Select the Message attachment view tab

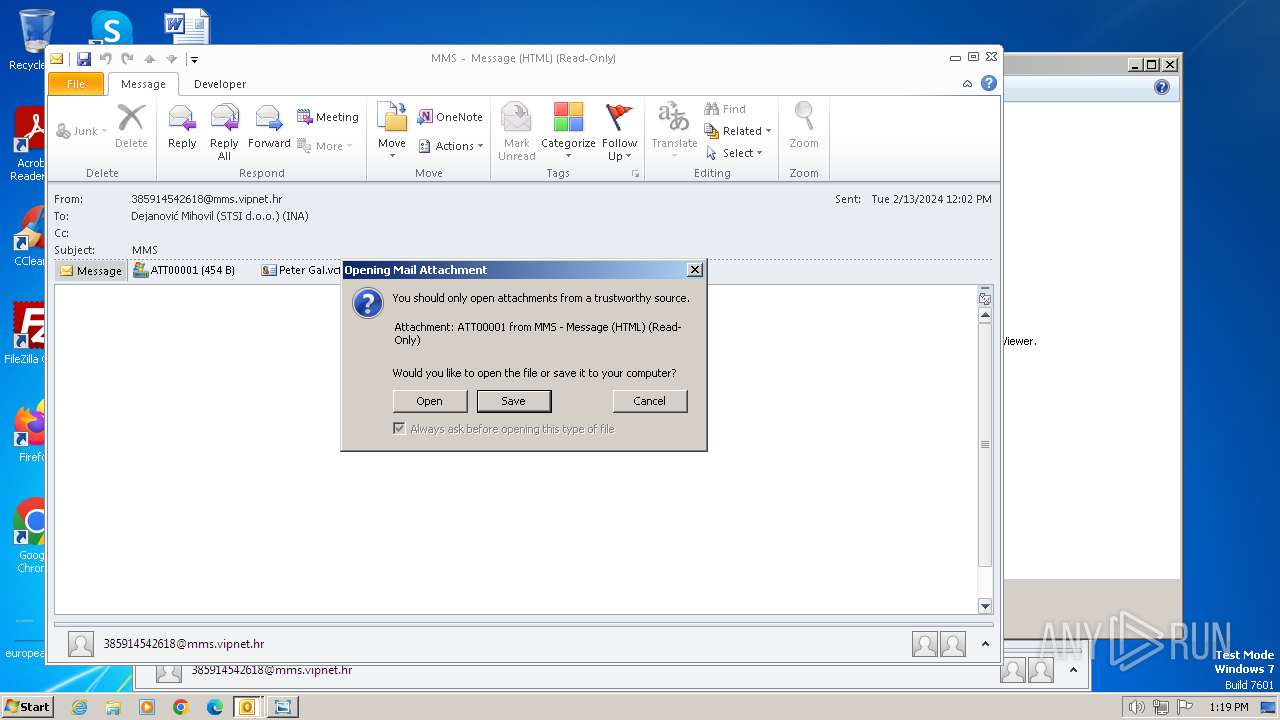[91, 271]
